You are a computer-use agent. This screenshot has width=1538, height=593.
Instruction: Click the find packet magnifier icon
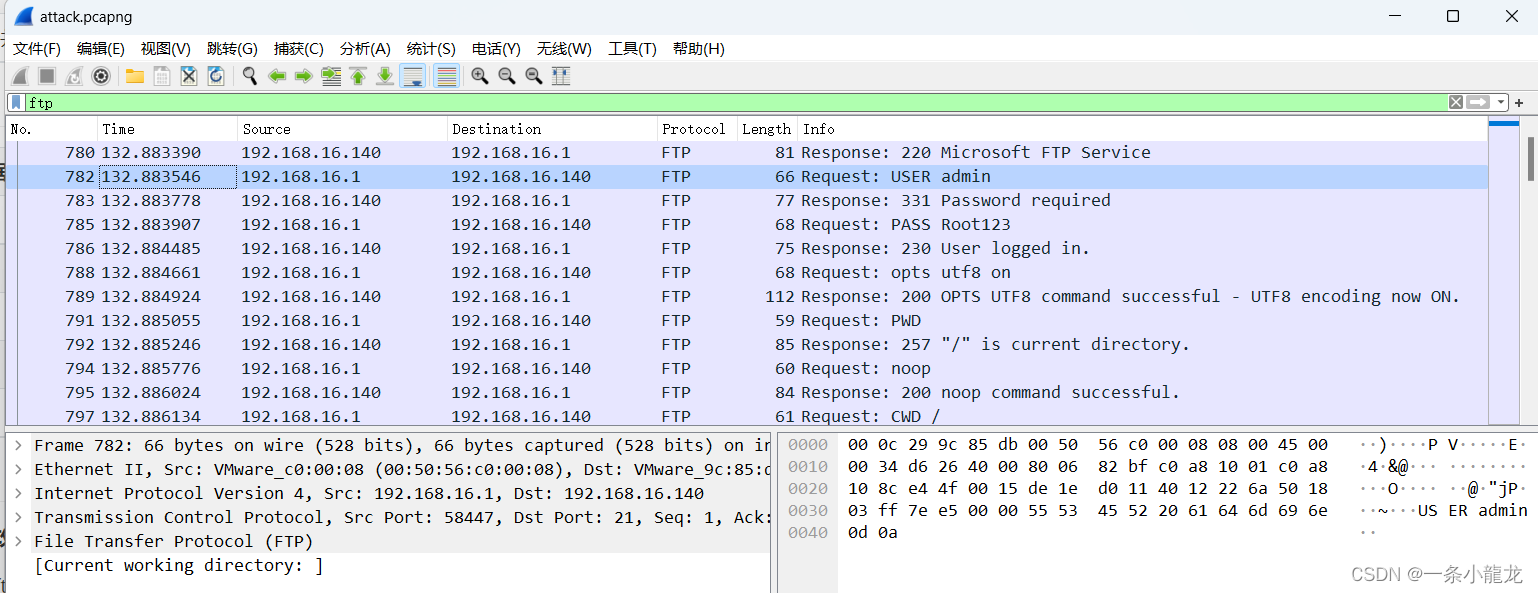point(250,76)
